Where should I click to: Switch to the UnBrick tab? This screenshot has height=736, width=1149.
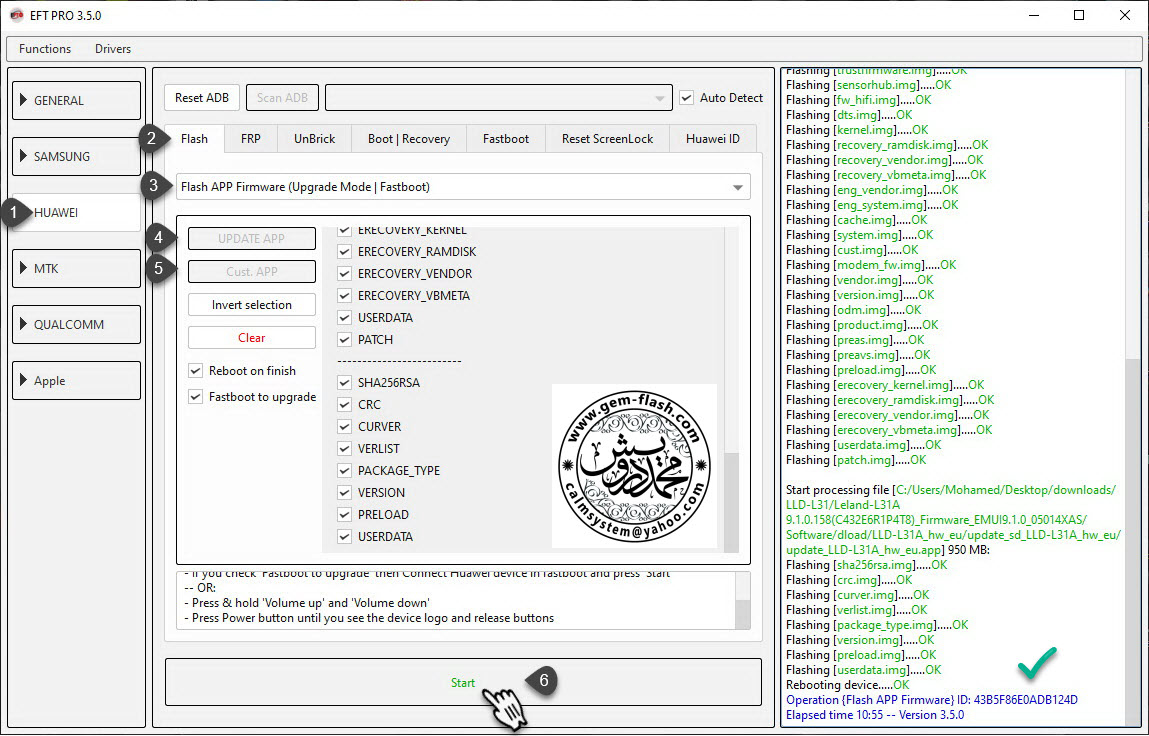tap(314, 139)
